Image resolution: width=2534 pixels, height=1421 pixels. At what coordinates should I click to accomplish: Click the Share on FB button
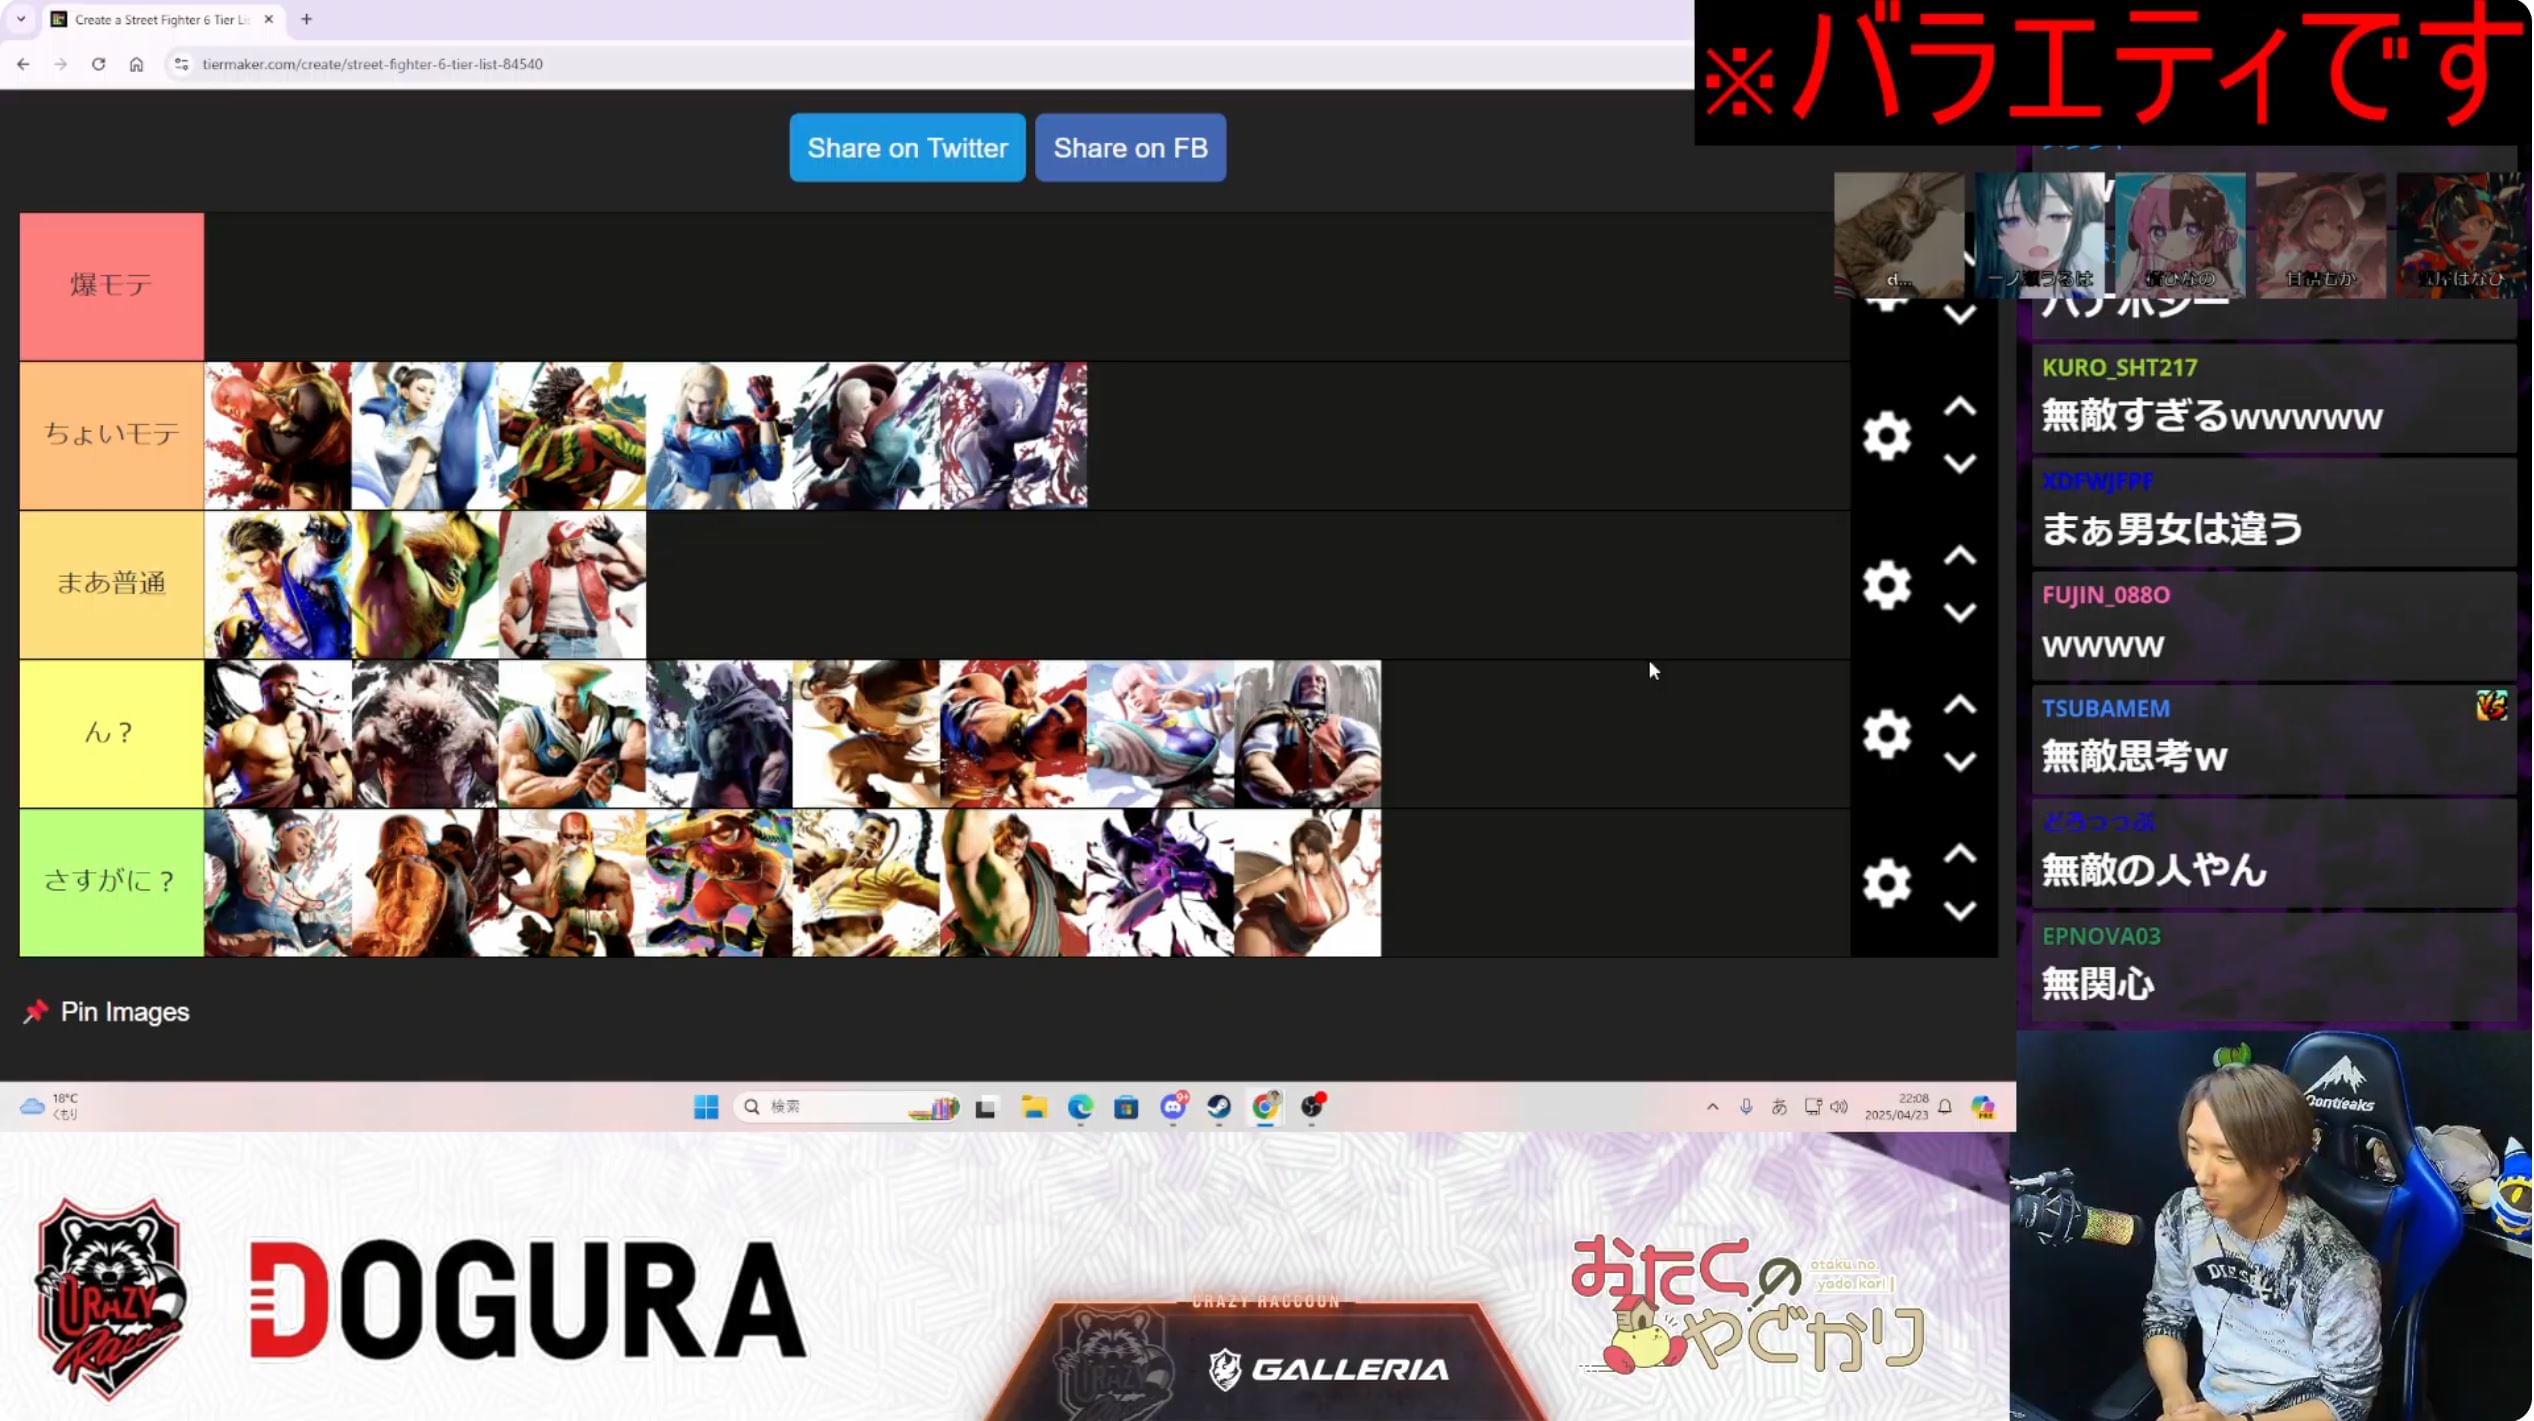[1130, 148]
